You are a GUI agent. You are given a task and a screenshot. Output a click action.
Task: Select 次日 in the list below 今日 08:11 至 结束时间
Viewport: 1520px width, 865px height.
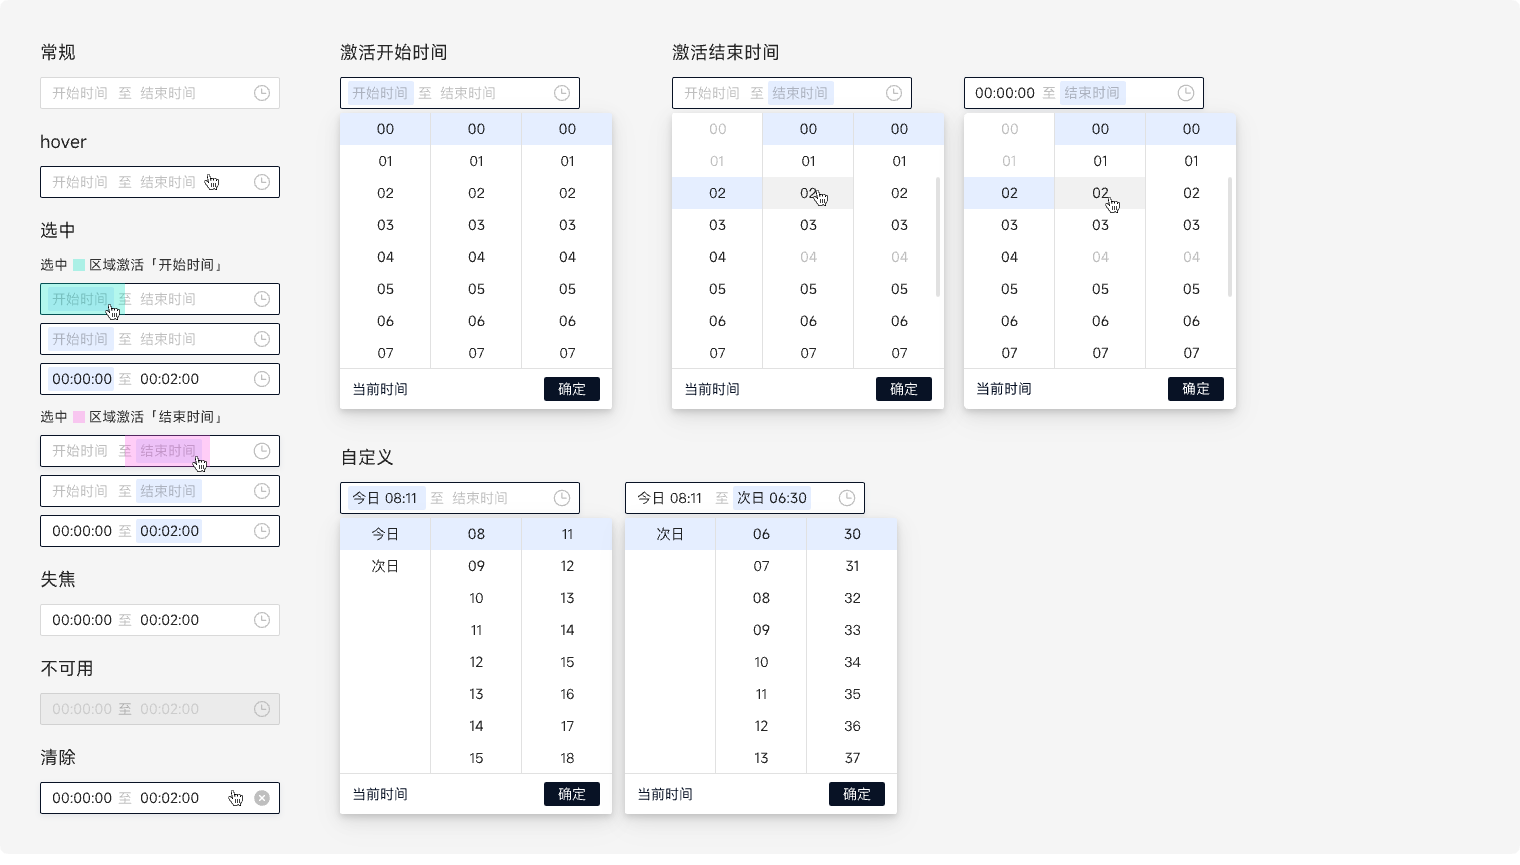pos(385,566)
